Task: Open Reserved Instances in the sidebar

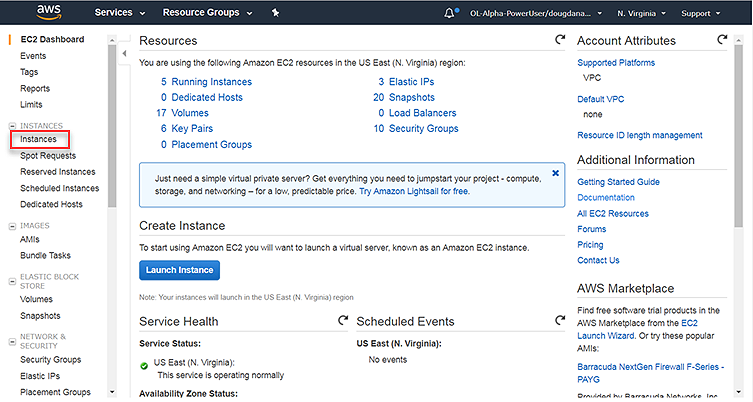Action: coord(58,171)
